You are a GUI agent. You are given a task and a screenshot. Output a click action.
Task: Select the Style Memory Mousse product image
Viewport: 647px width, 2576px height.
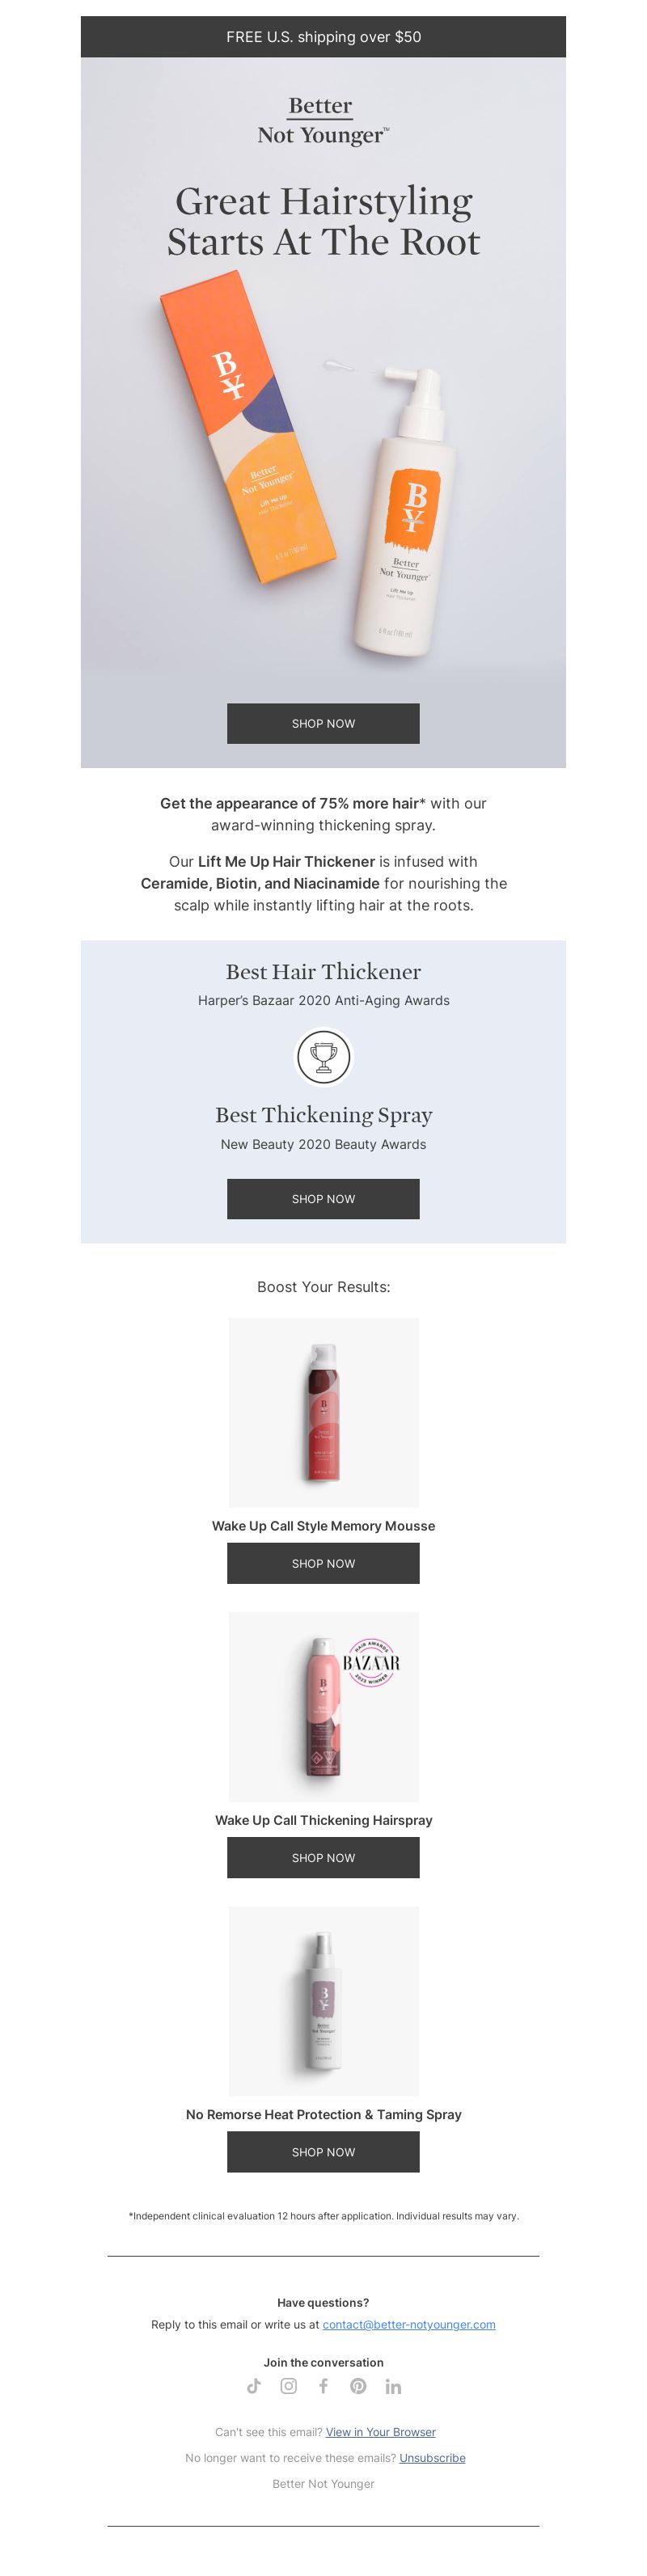(323, 1412)
